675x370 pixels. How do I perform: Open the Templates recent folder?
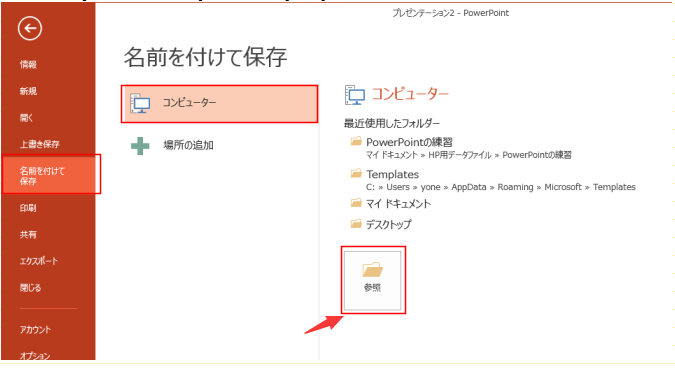(x=392, y=174)
